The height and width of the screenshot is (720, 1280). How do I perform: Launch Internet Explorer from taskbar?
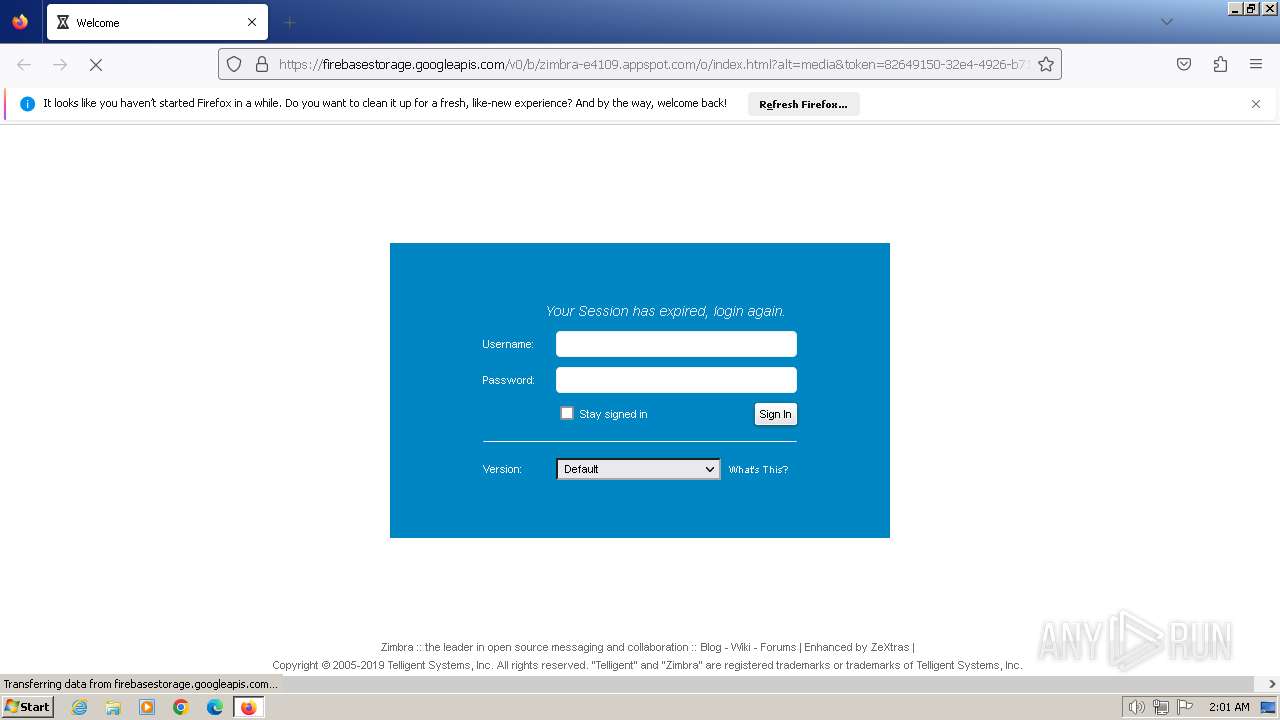(80, 707)
